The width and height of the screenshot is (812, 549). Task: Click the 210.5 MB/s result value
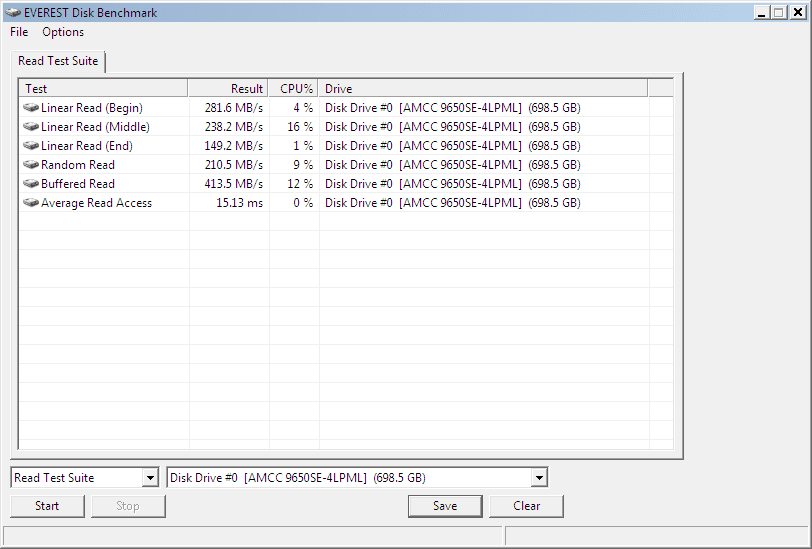[x=234, y=165]
